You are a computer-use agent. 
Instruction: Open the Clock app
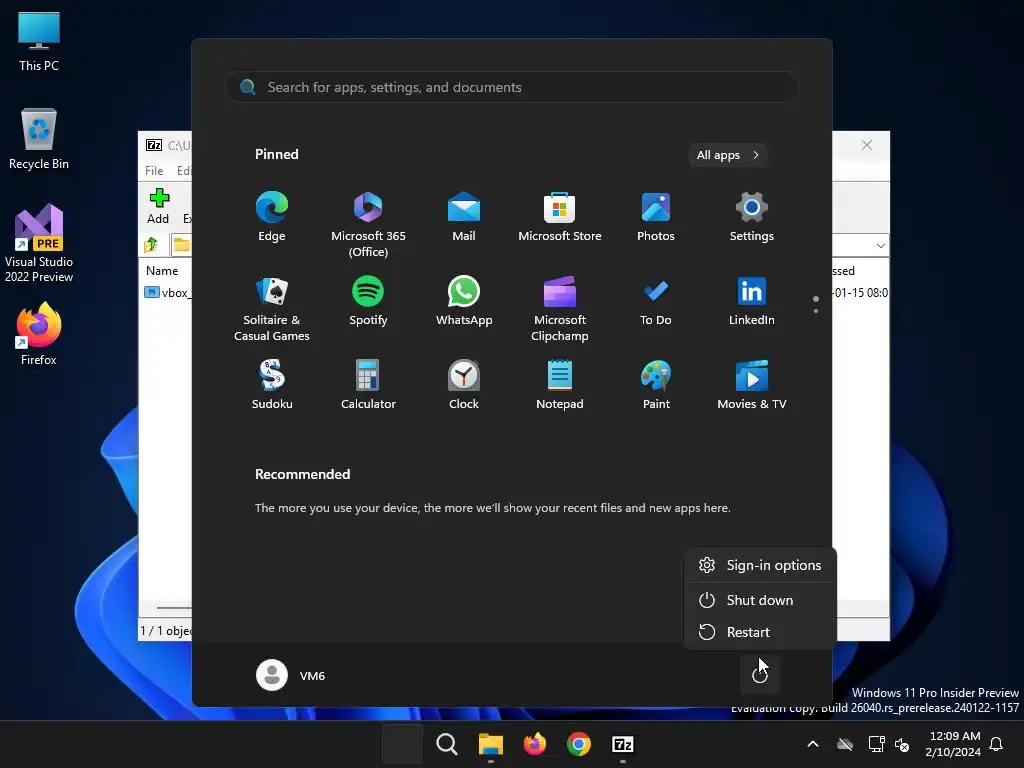(464, 385)
